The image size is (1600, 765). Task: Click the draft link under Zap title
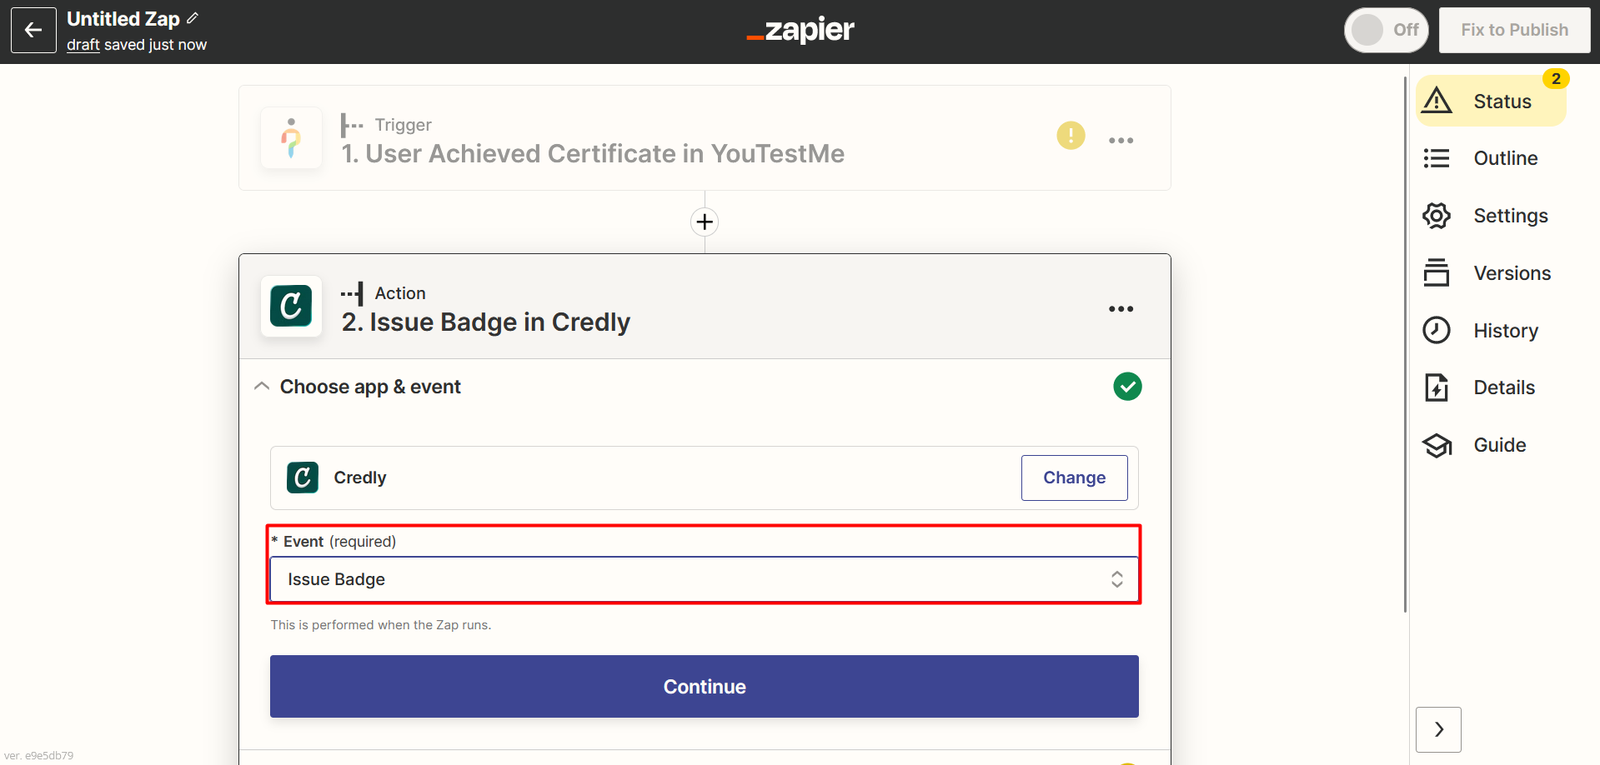click(83, 45)
